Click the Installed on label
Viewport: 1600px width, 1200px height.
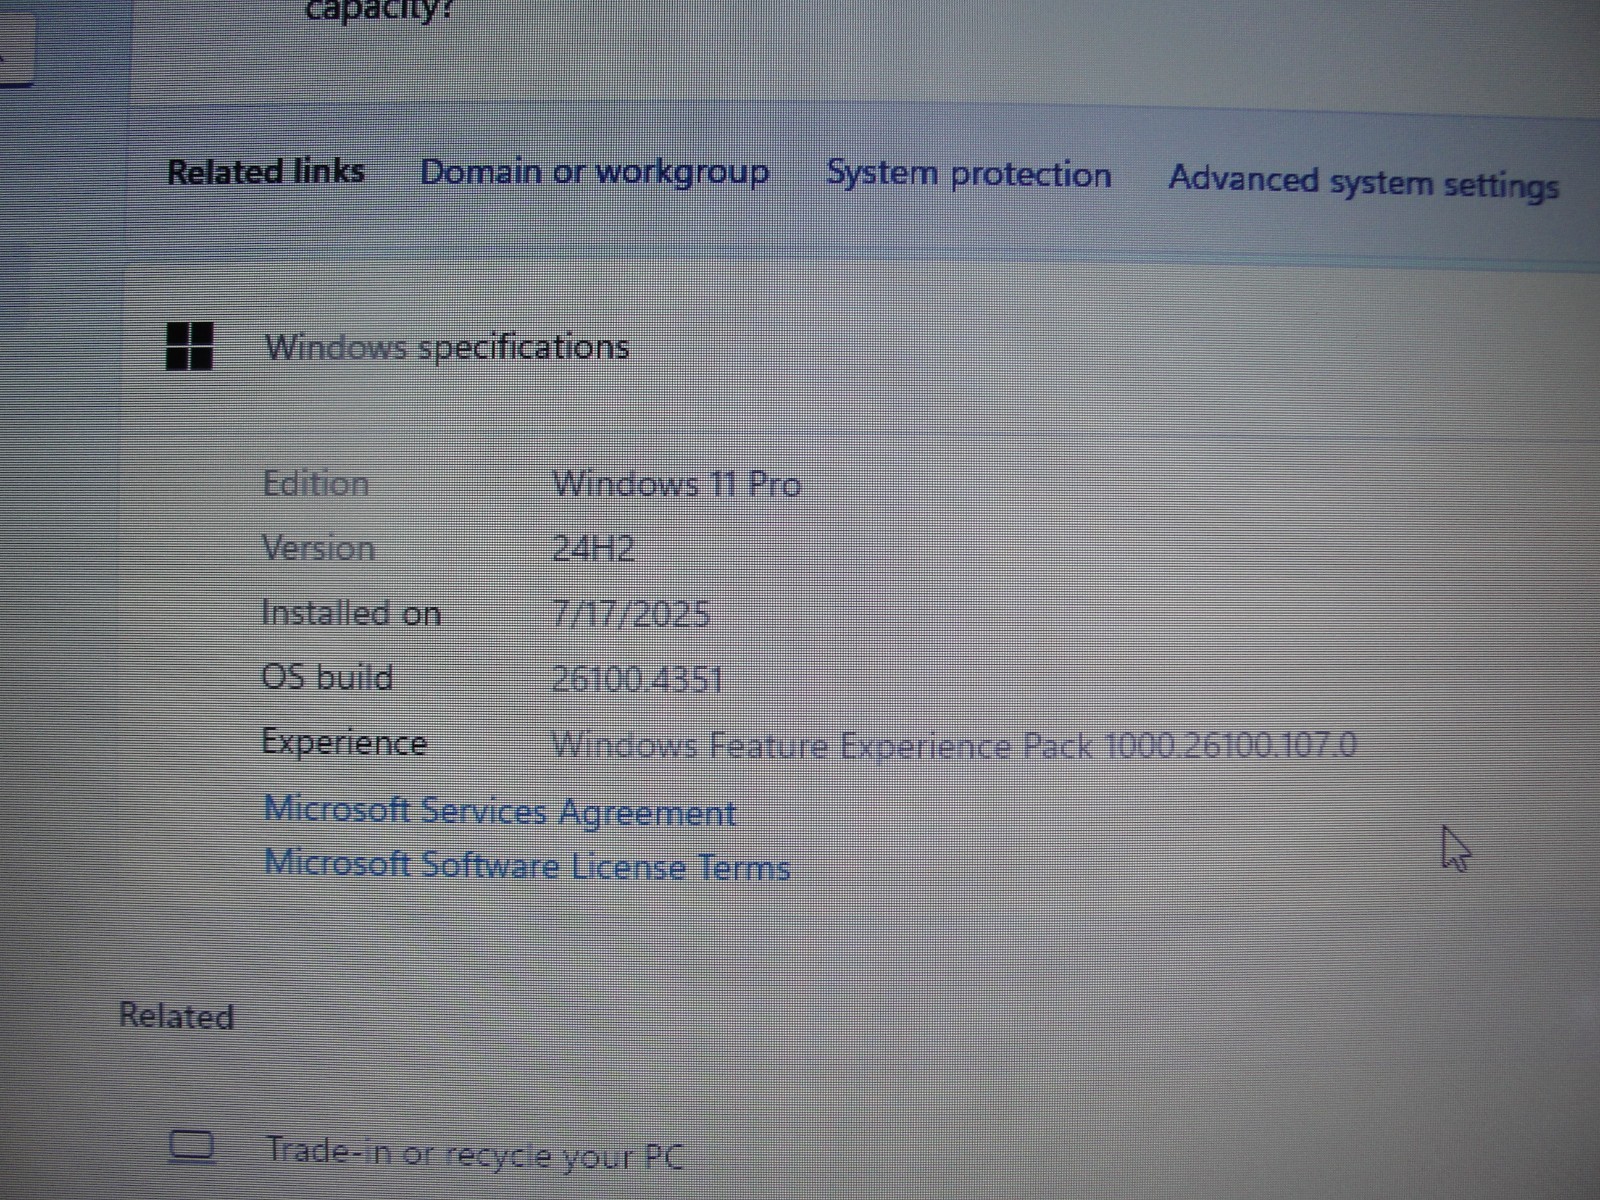coord(351,613)
